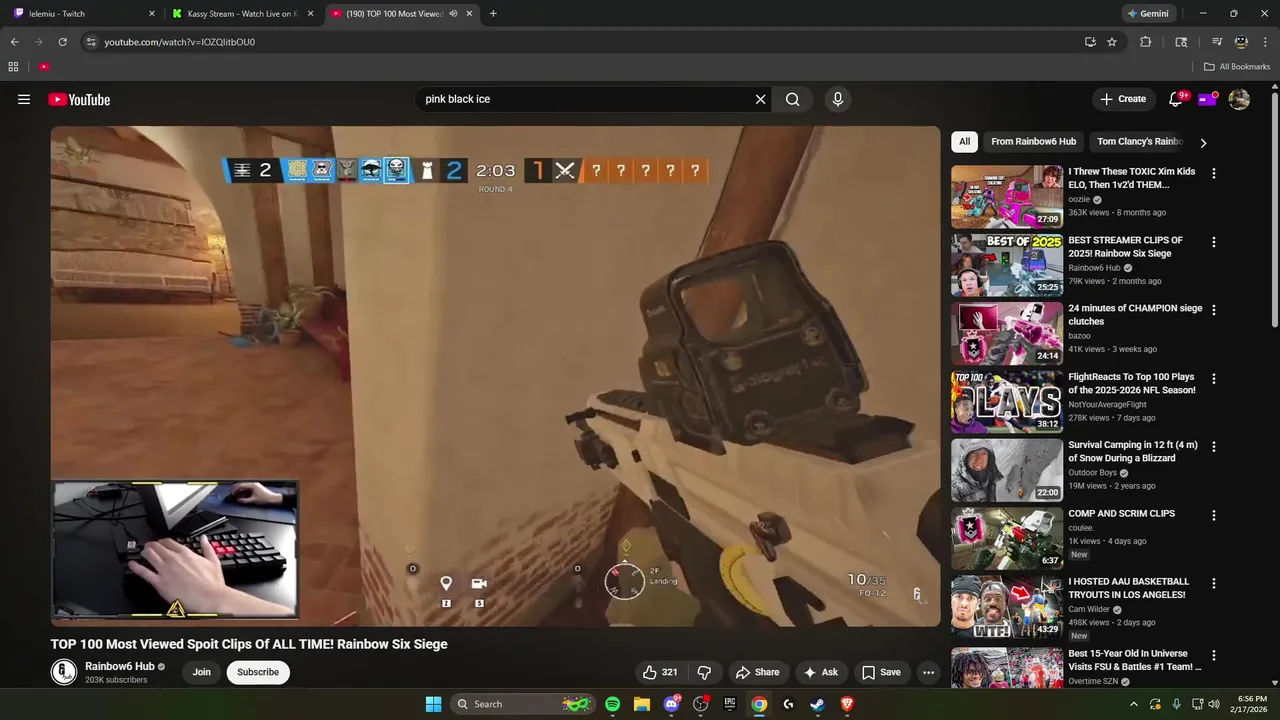
Task: Open Chrome three-dot menu
Action: pos(1265,42)
